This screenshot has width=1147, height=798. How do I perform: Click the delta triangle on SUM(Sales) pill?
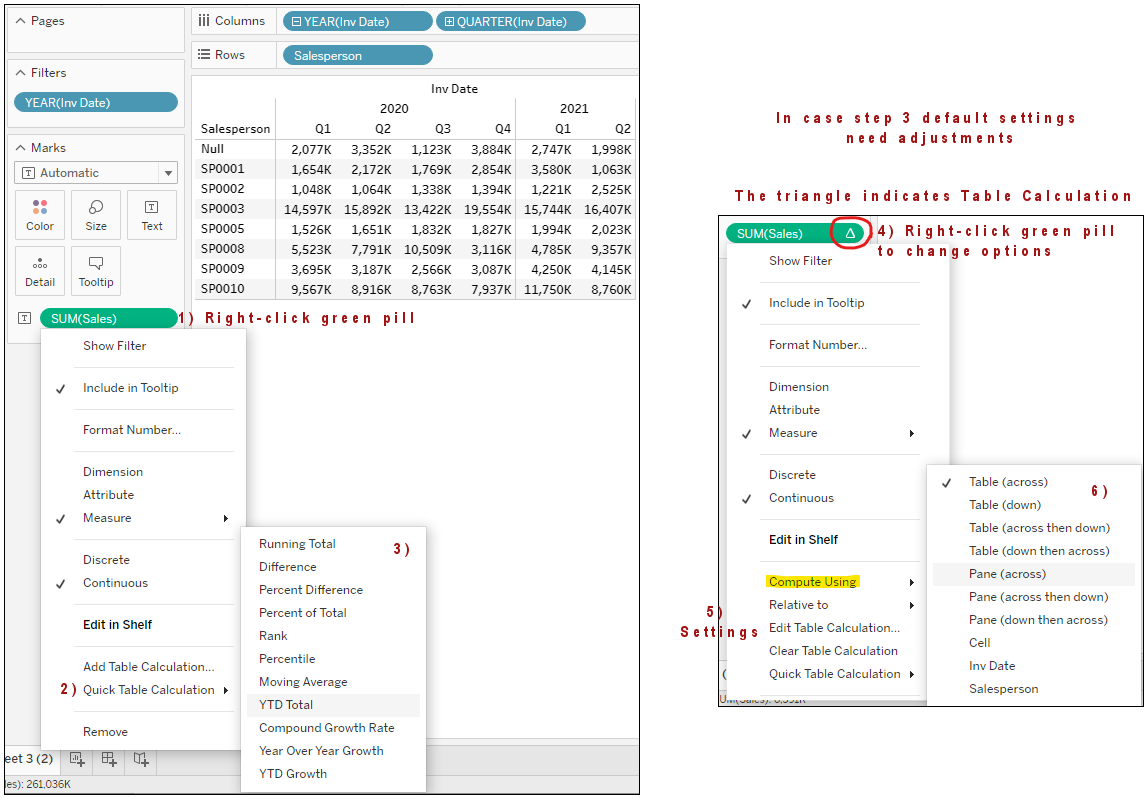click(x=850, y=233)
